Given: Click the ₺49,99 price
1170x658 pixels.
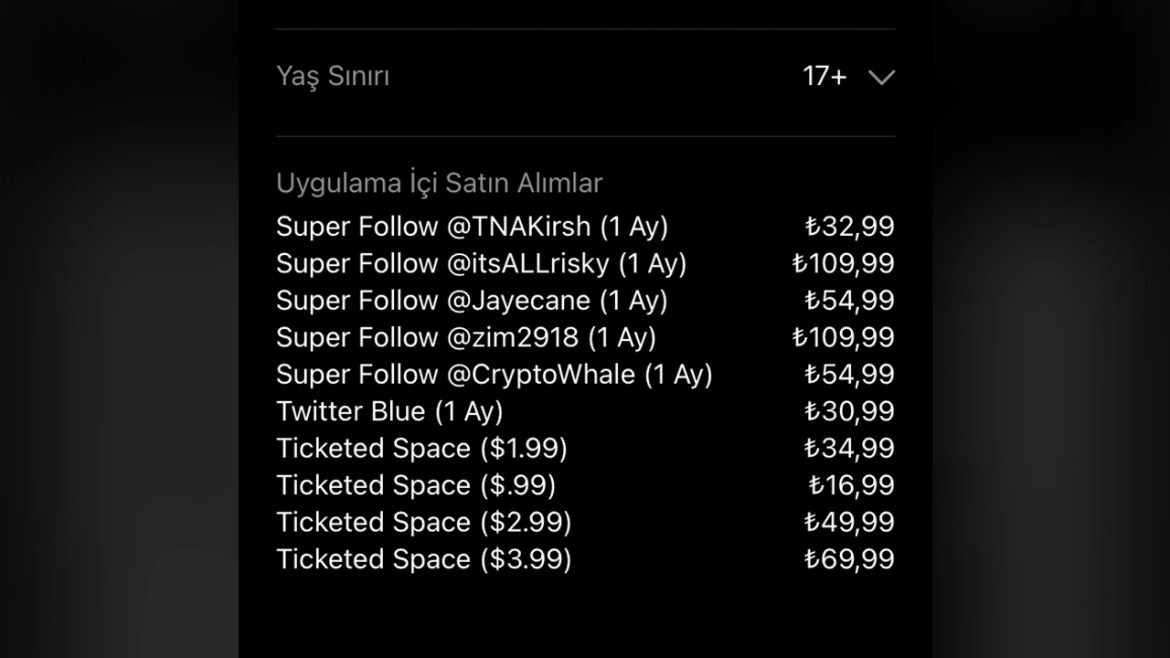Looking at the screenshot, I should [849, 522].
